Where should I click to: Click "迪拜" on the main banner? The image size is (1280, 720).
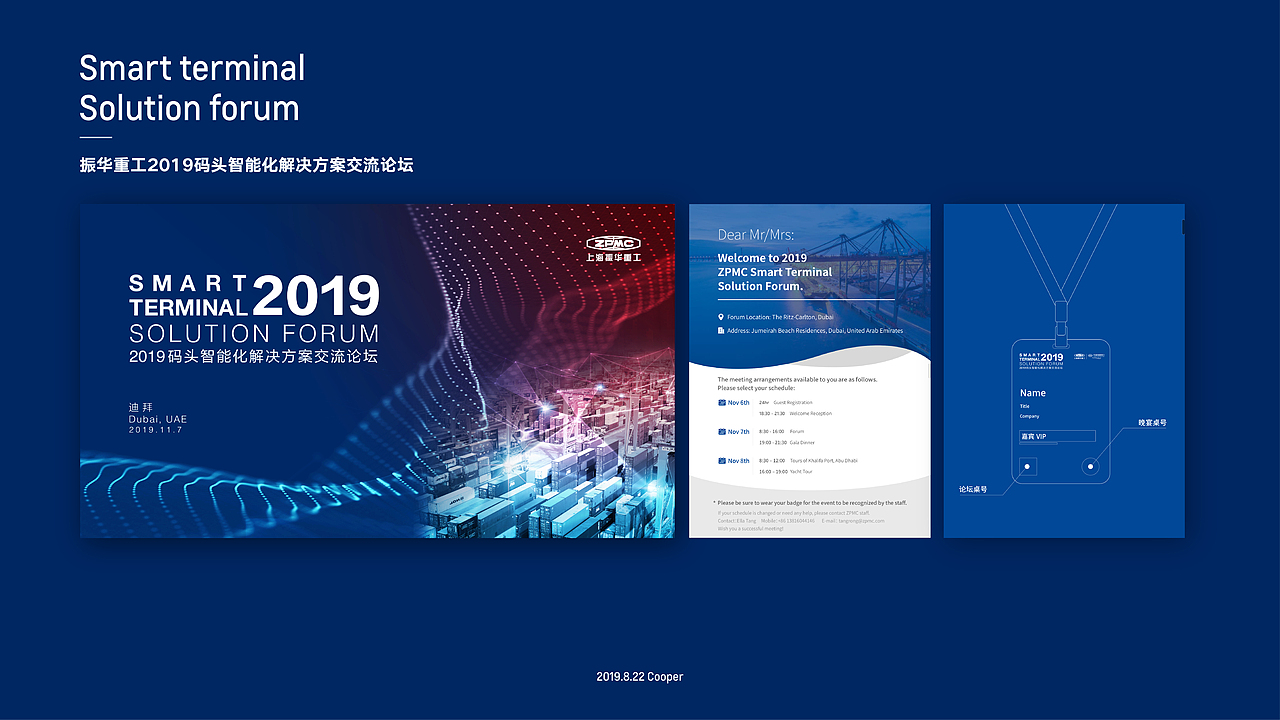tap(141, 407)
